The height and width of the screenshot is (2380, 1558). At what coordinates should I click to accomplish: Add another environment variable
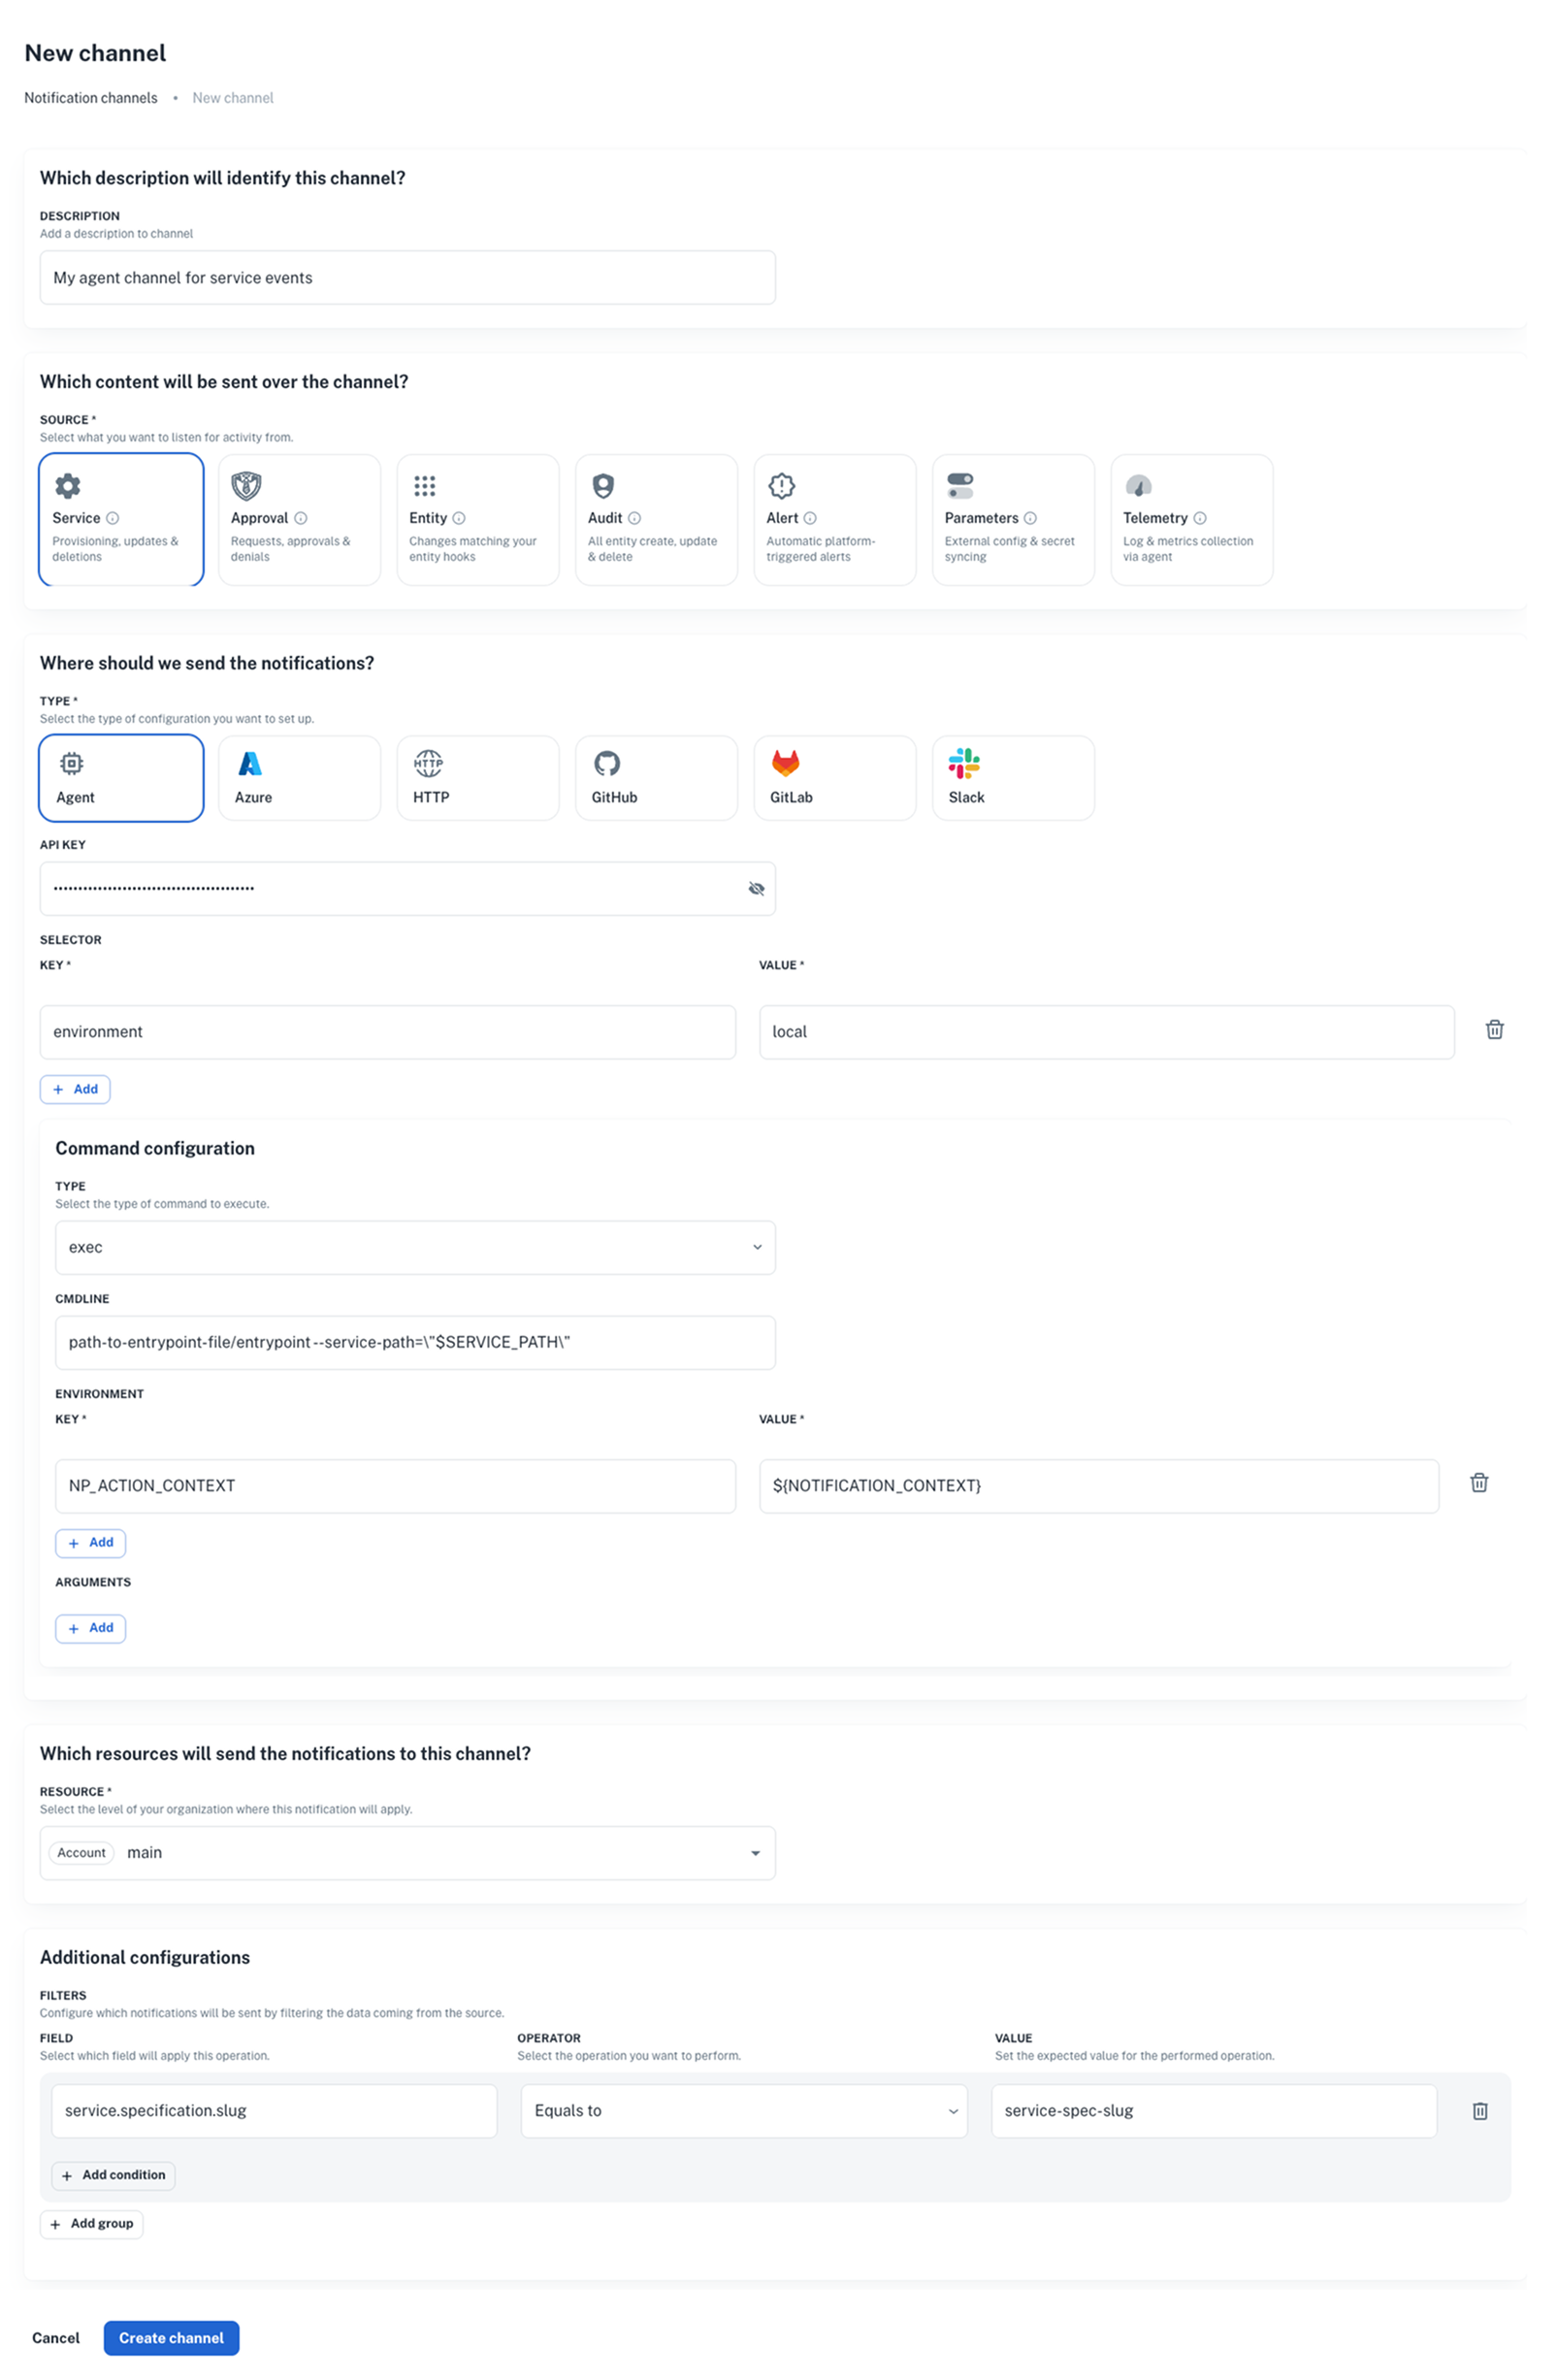pos(90,1543)
